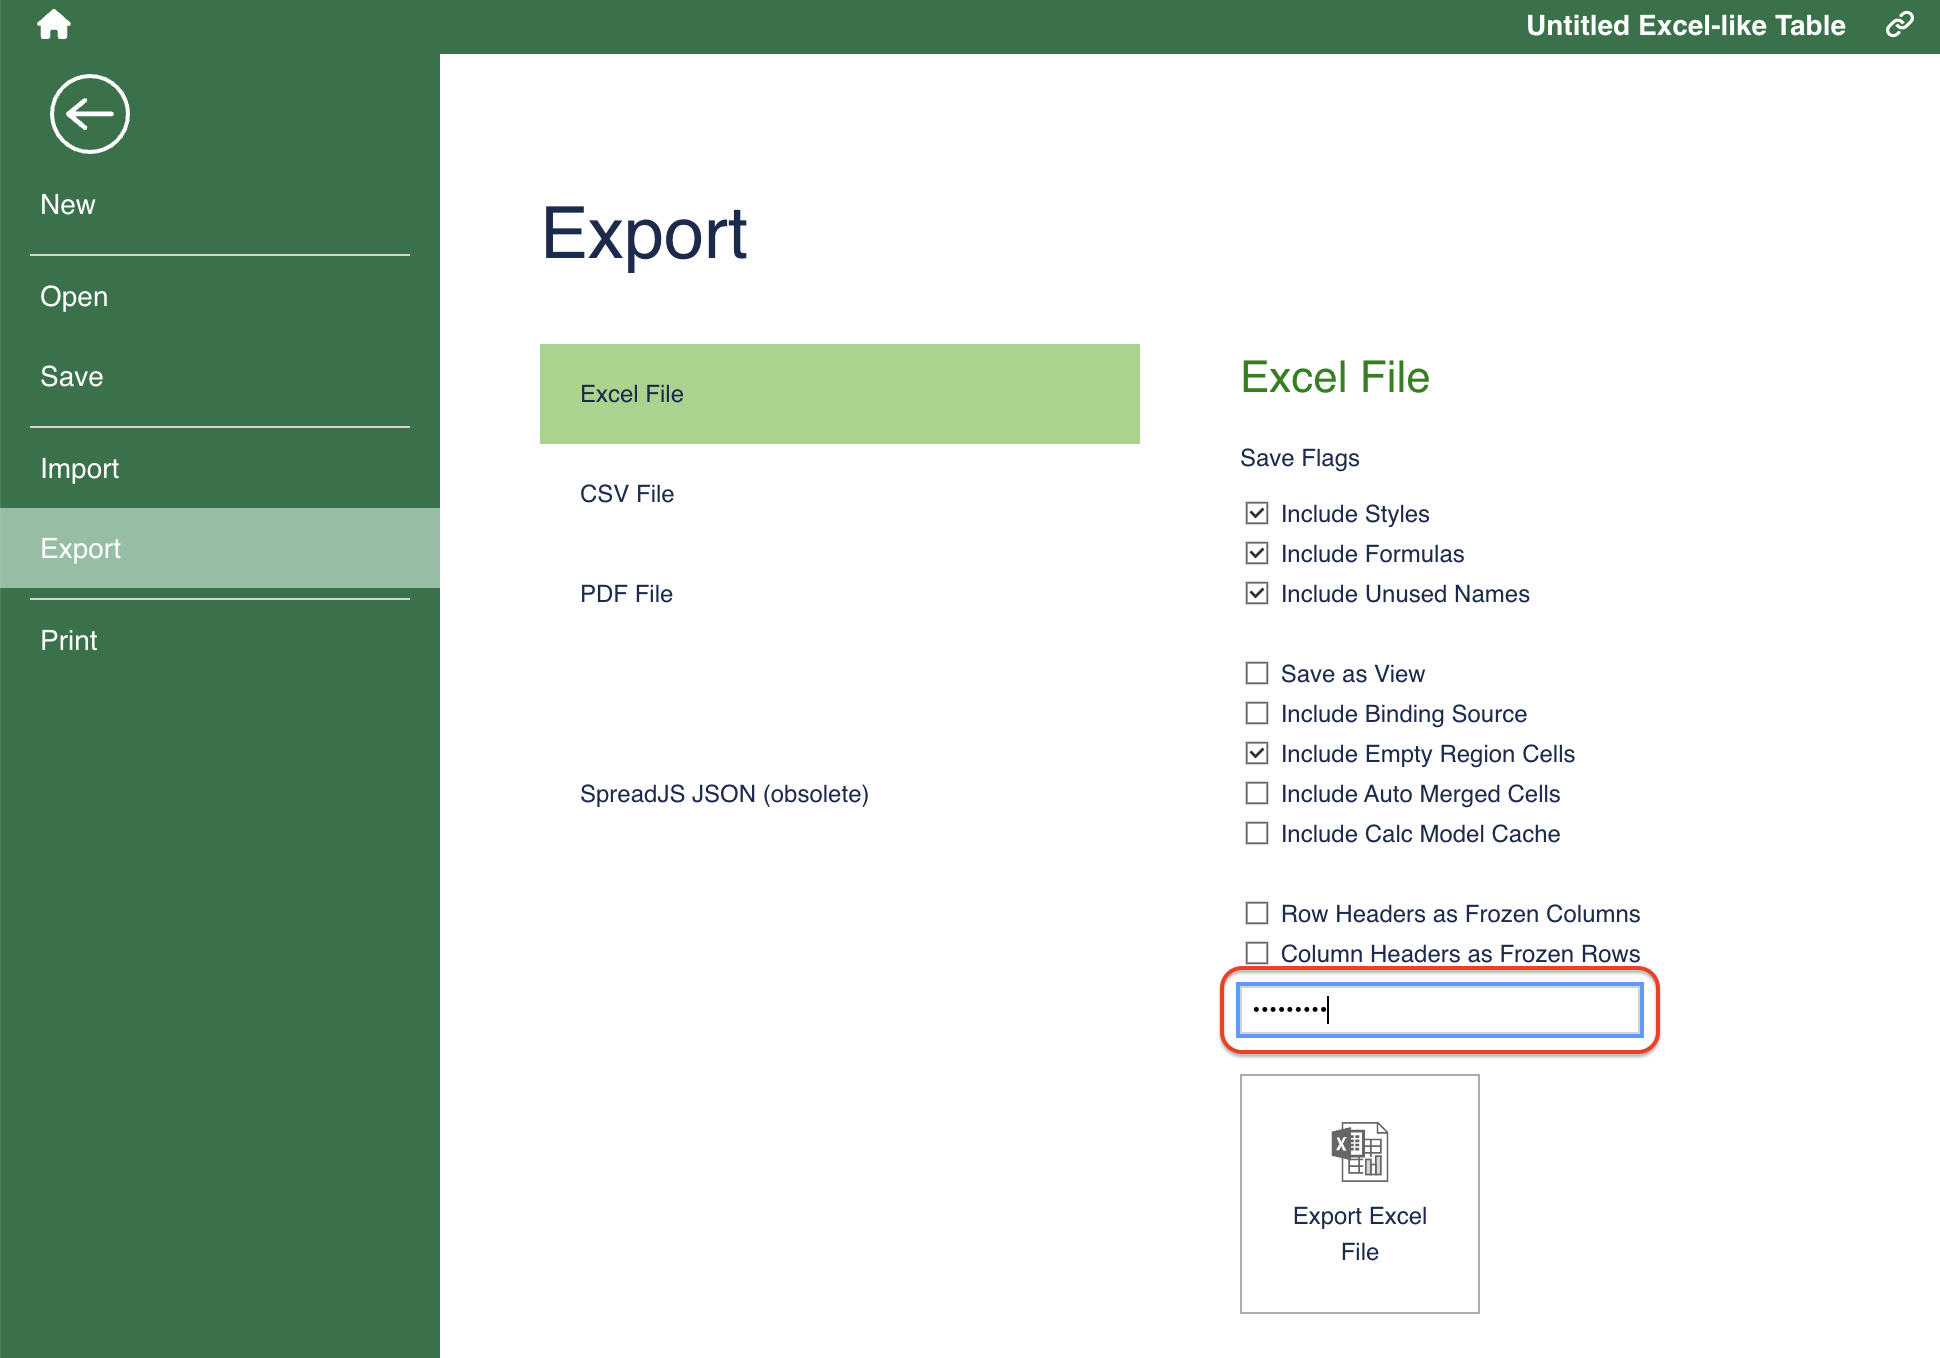
Task: Select Print from the sidebar menu
Action: pyautogui.click(x=68, y=639)
